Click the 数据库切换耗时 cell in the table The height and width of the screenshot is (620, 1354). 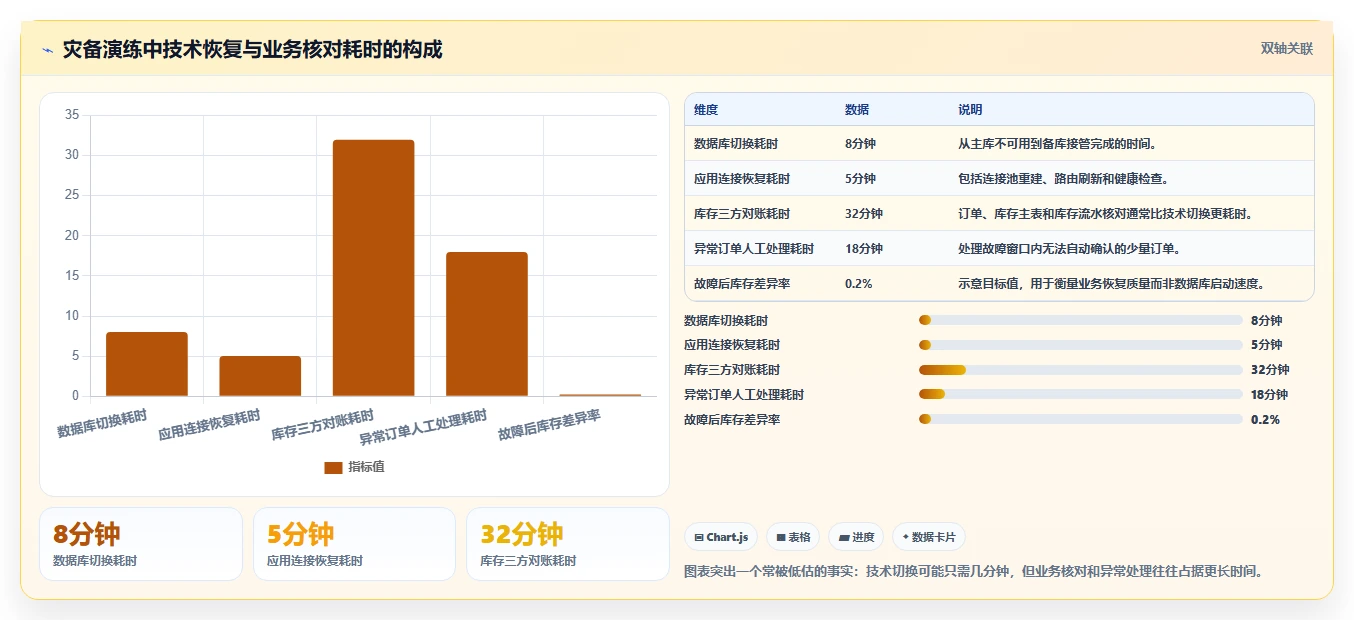tap(736, 144)
